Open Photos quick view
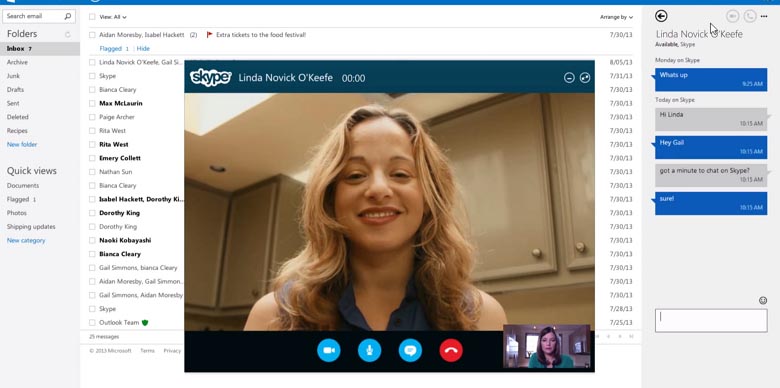The height and width of the screenshot is (388, 780). (x=17, y=213)
